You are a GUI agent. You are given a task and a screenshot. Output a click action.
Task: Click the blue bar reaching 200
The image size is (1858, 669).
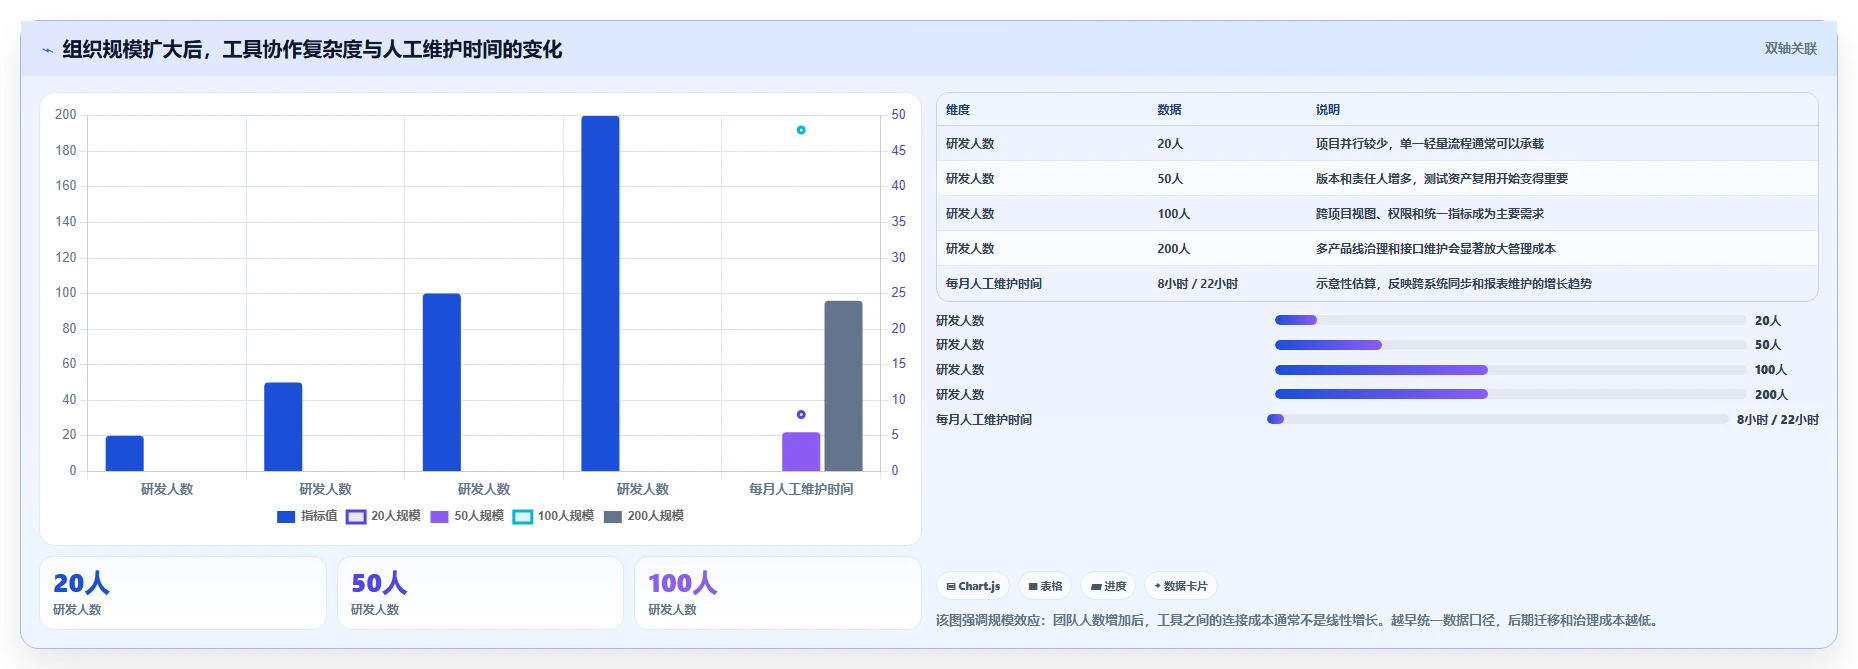600,293
